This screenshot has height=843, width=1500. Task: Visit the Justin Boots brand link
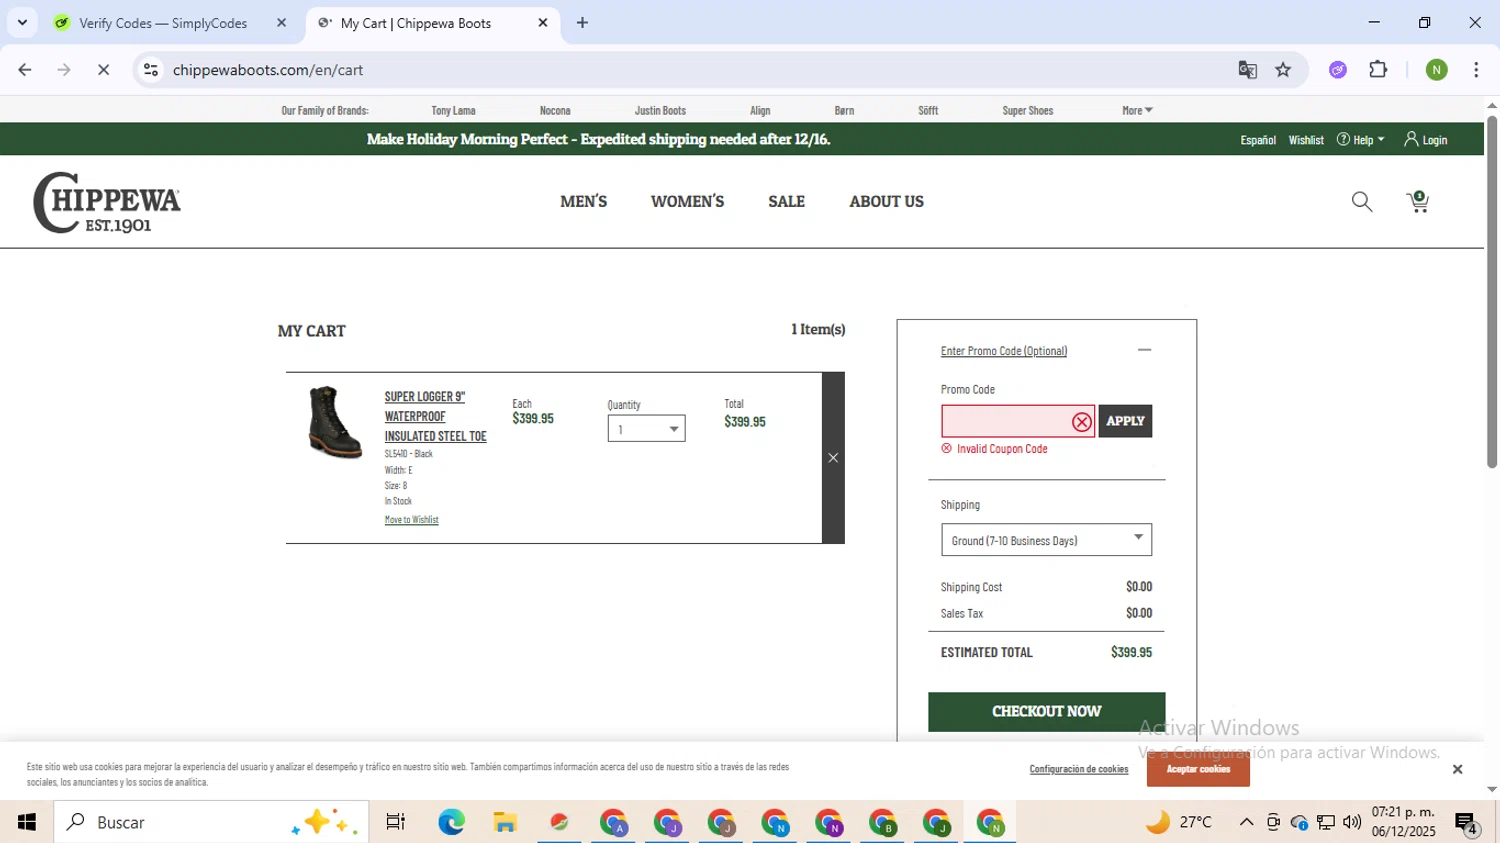pyautogui.click(x=660, y=110)
